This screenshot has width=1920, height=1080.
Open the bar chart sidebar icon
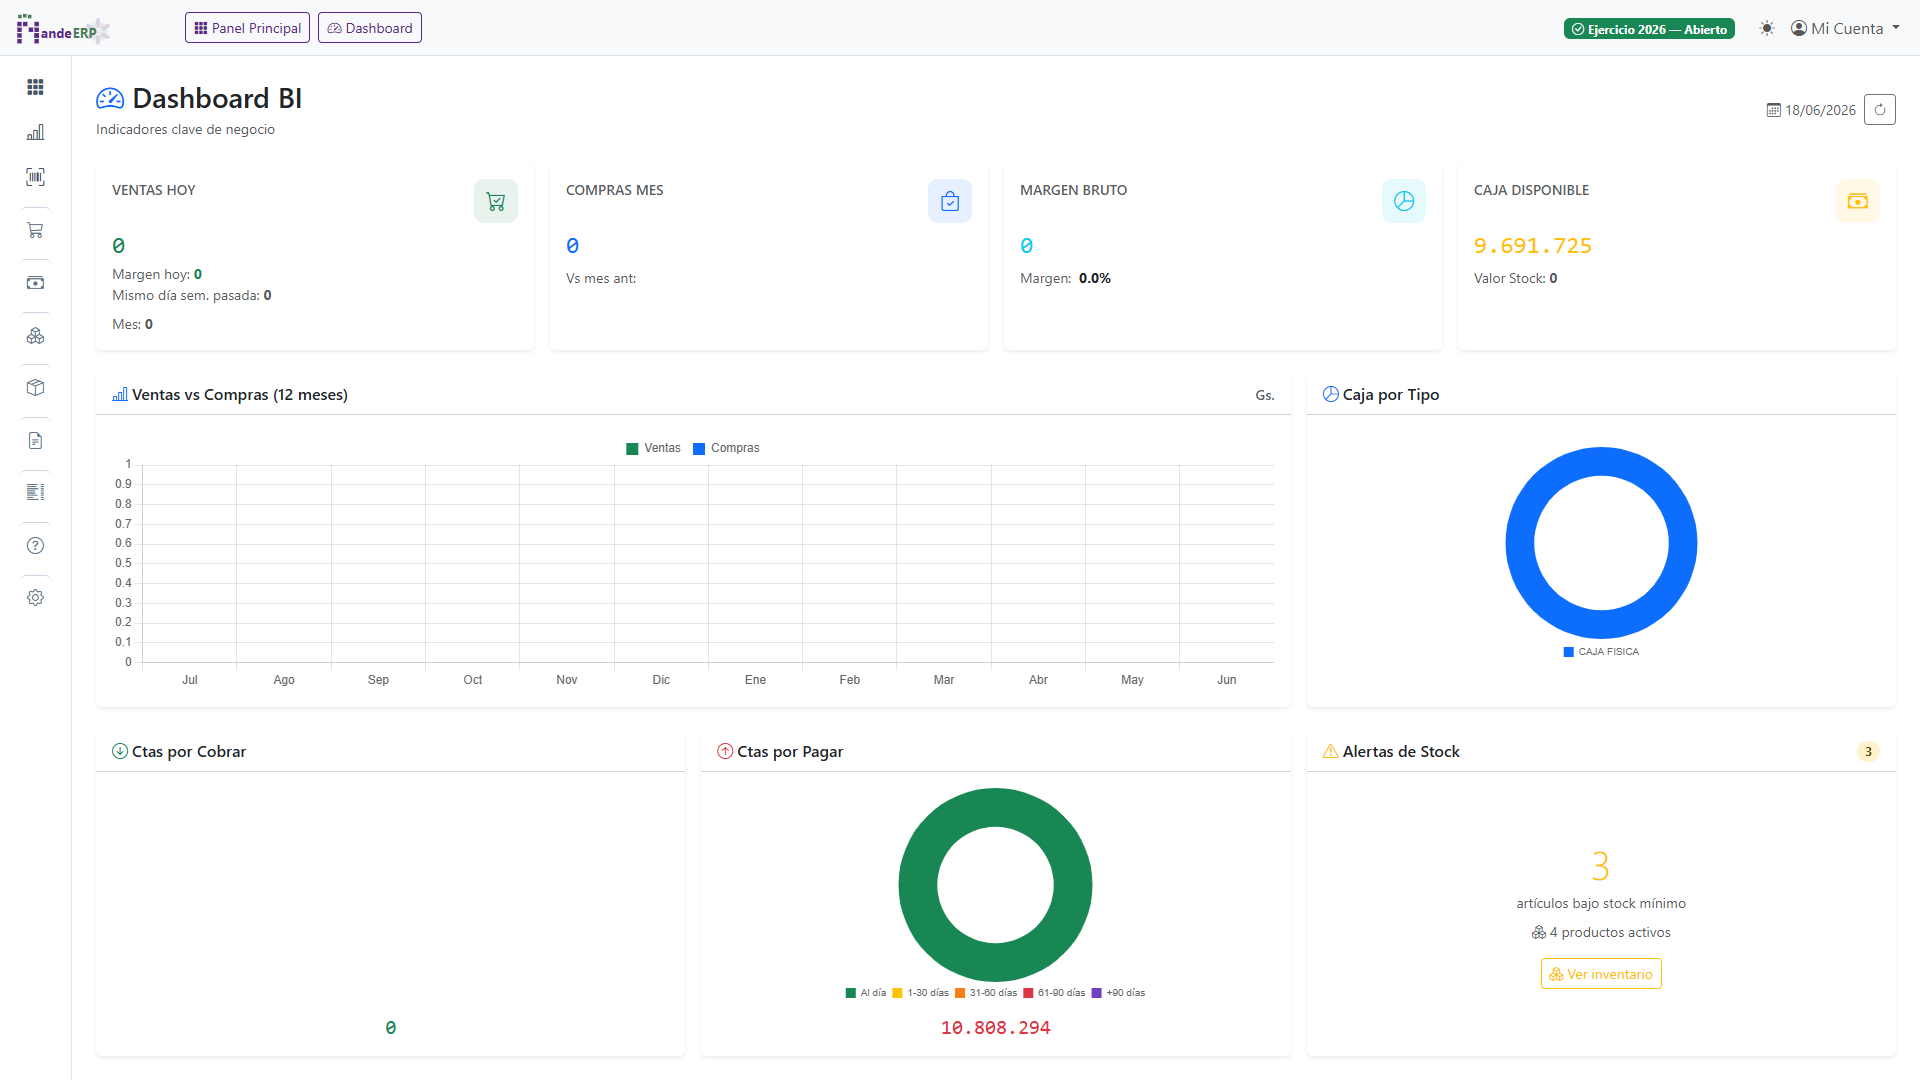point(35,132)
